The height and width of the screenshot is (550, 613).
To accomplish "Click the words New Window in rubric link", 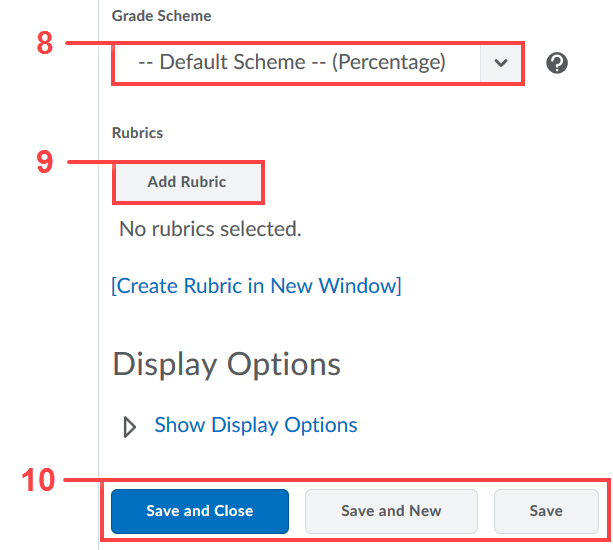I will click(336, 286).
